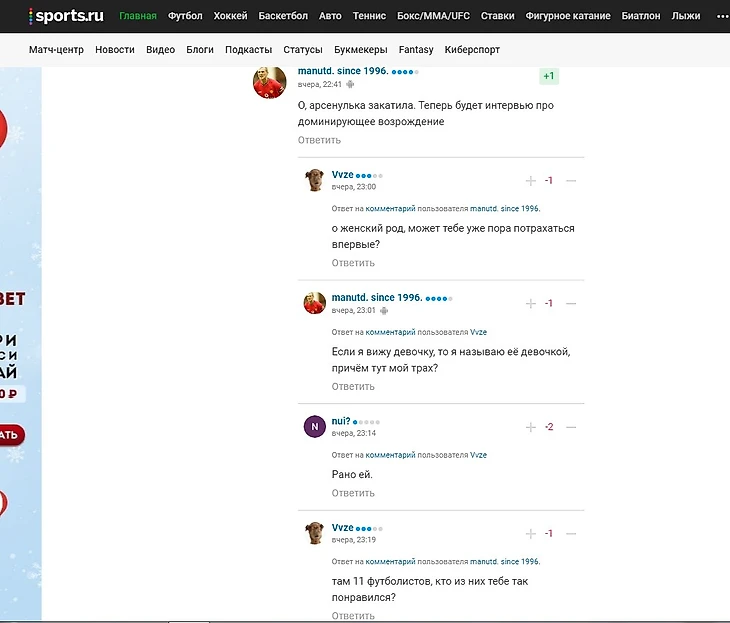Open the 'nui?' username link
Viewport: 730px width, 623px height.
[341, 421]
